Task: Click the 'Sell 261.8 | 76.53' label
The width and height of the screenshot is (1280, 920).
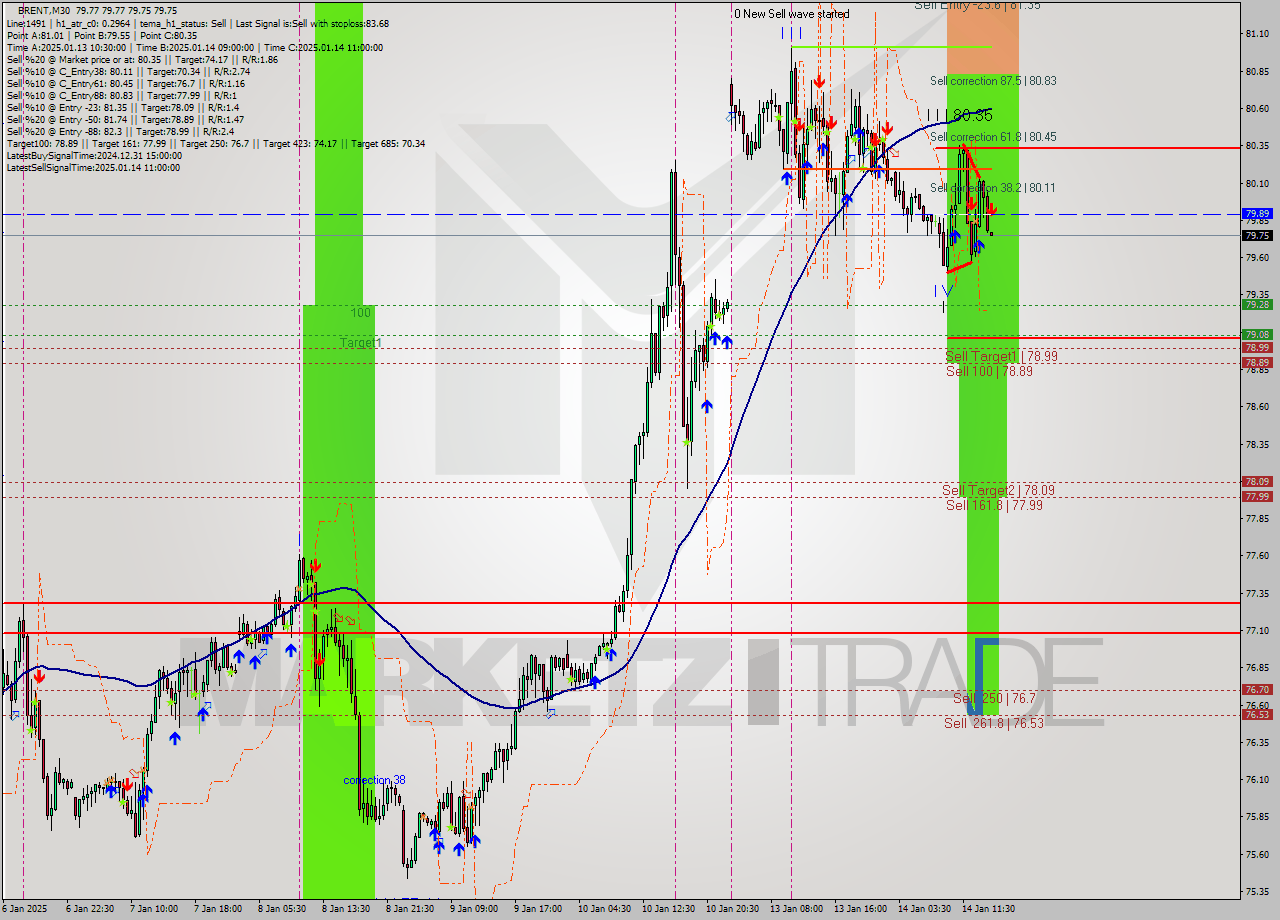Action: pos(994,723)
